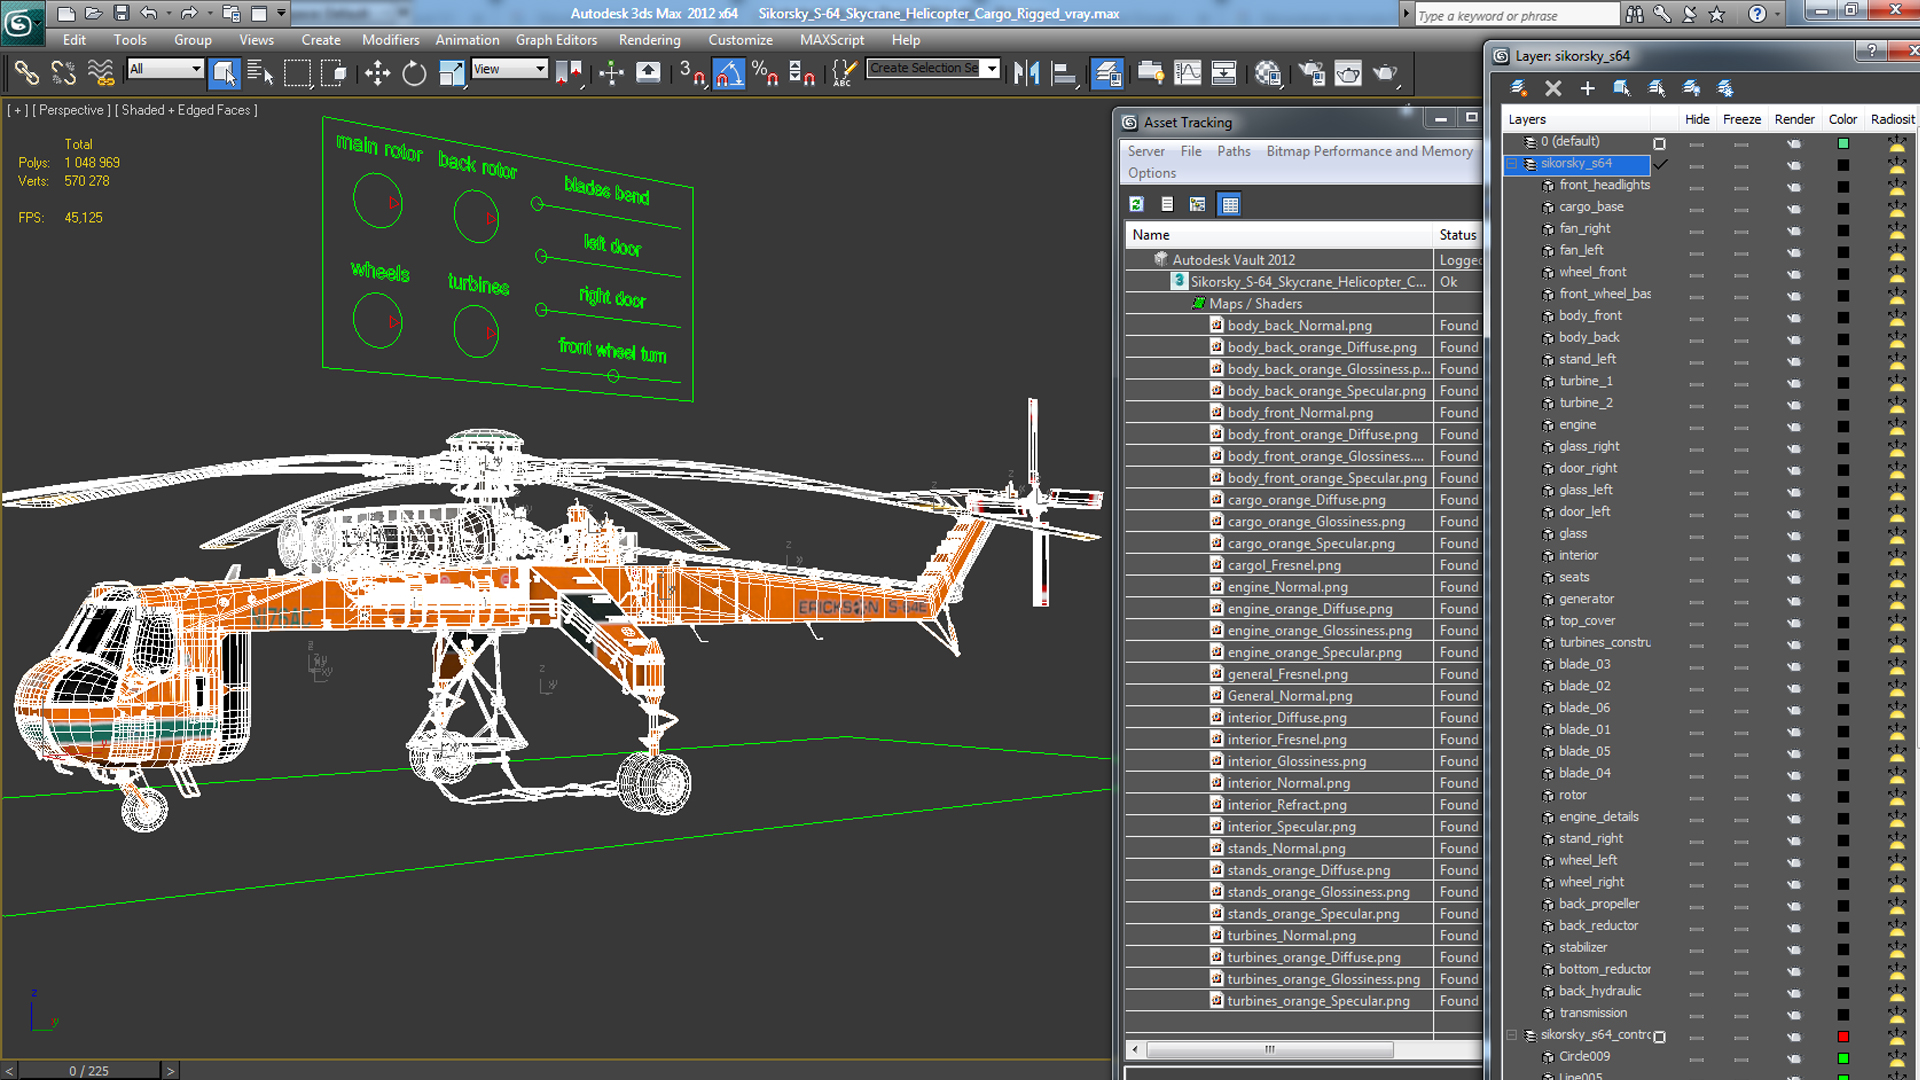Open the quick access toolbar customize arrow
The width and height of the screenshot is (1920, 1080).
pos(282,13)
